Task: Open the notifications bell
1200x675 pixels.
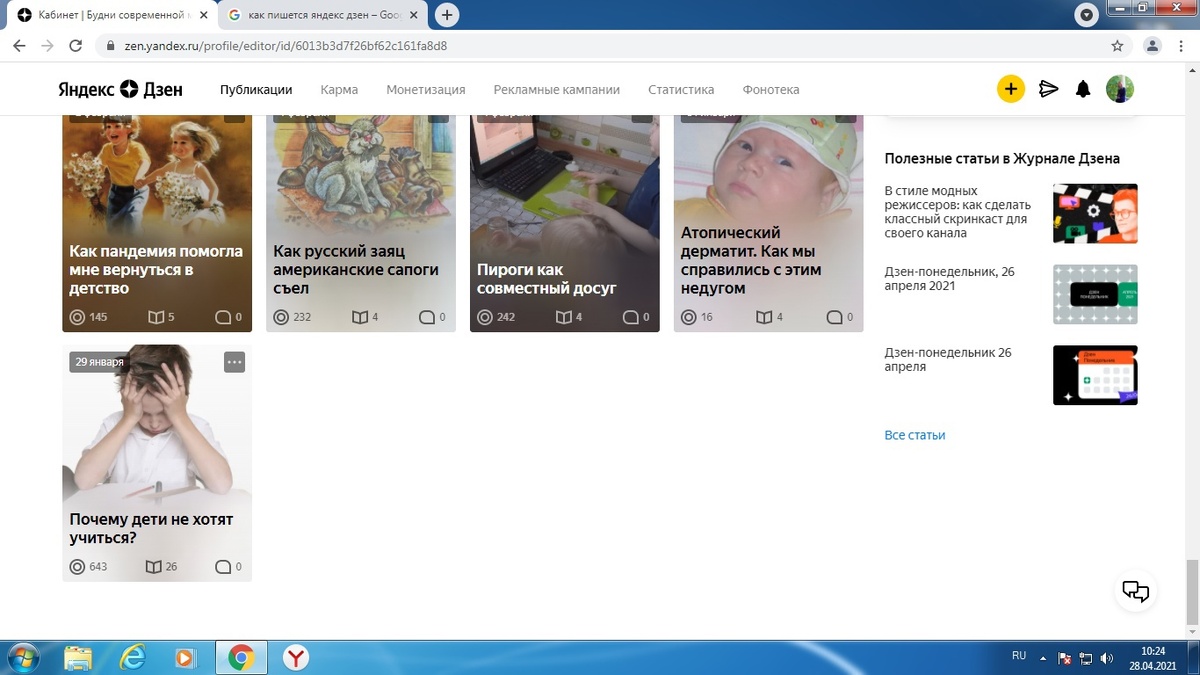Action: (1083, 89)
